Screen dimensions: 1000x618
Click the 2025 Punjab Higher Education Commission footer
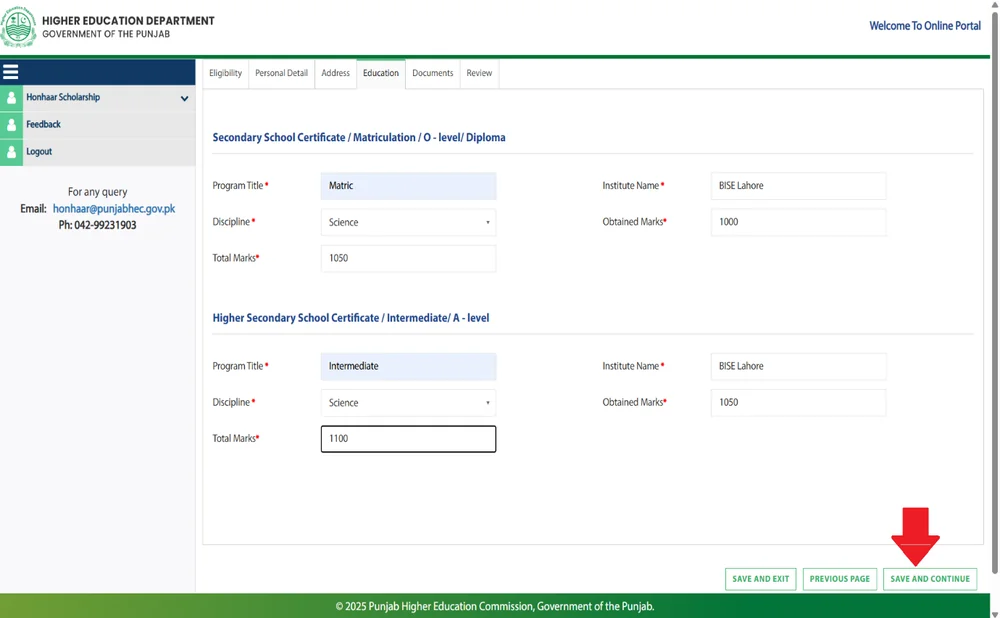[495, 606]
